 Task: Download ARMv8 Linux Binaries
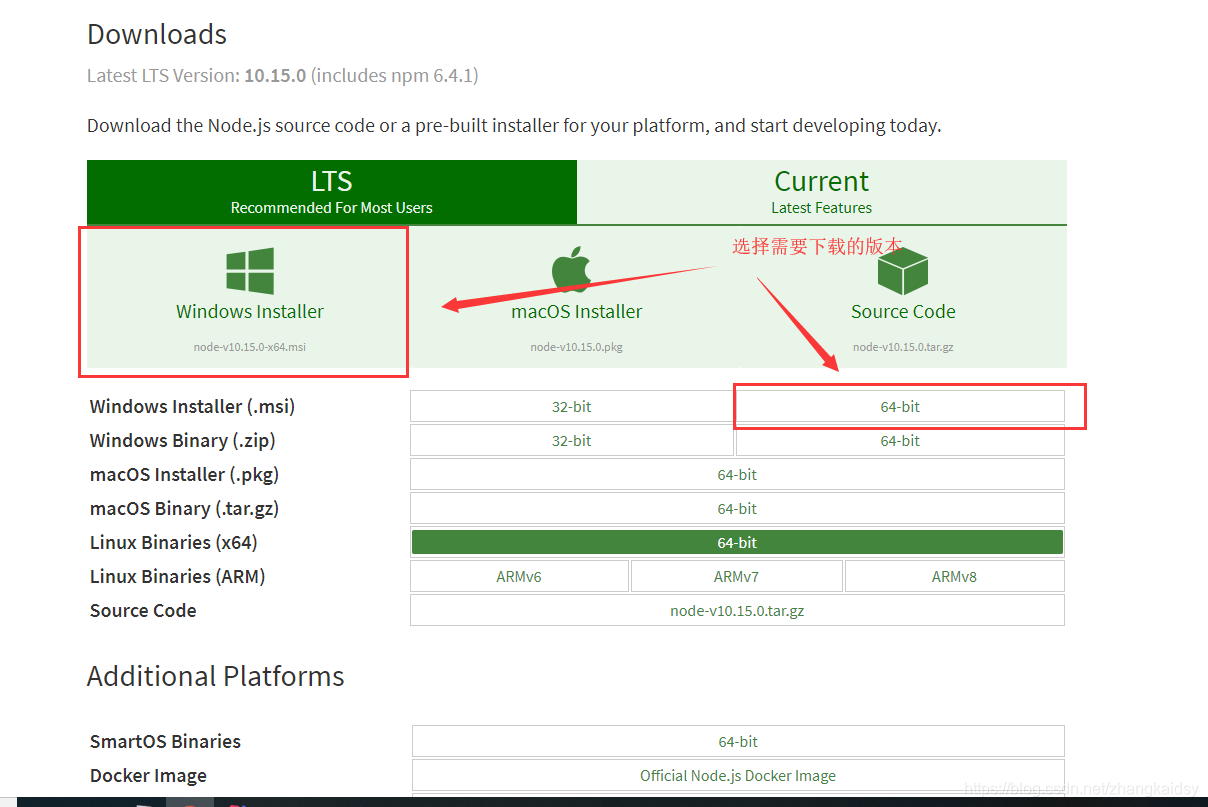point(954,577)
